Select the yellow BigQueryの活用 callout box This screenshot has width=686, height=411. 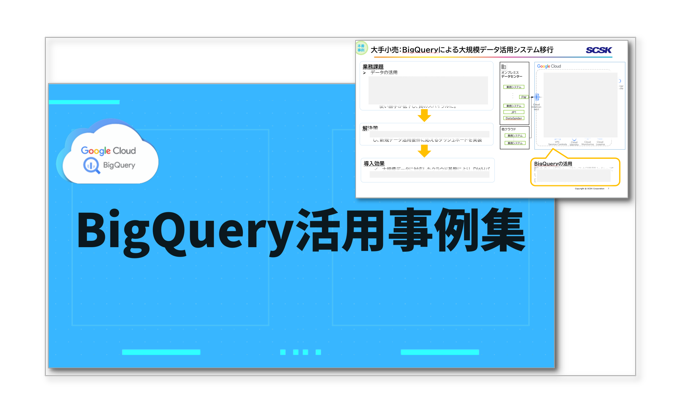(x=575, y=172)
